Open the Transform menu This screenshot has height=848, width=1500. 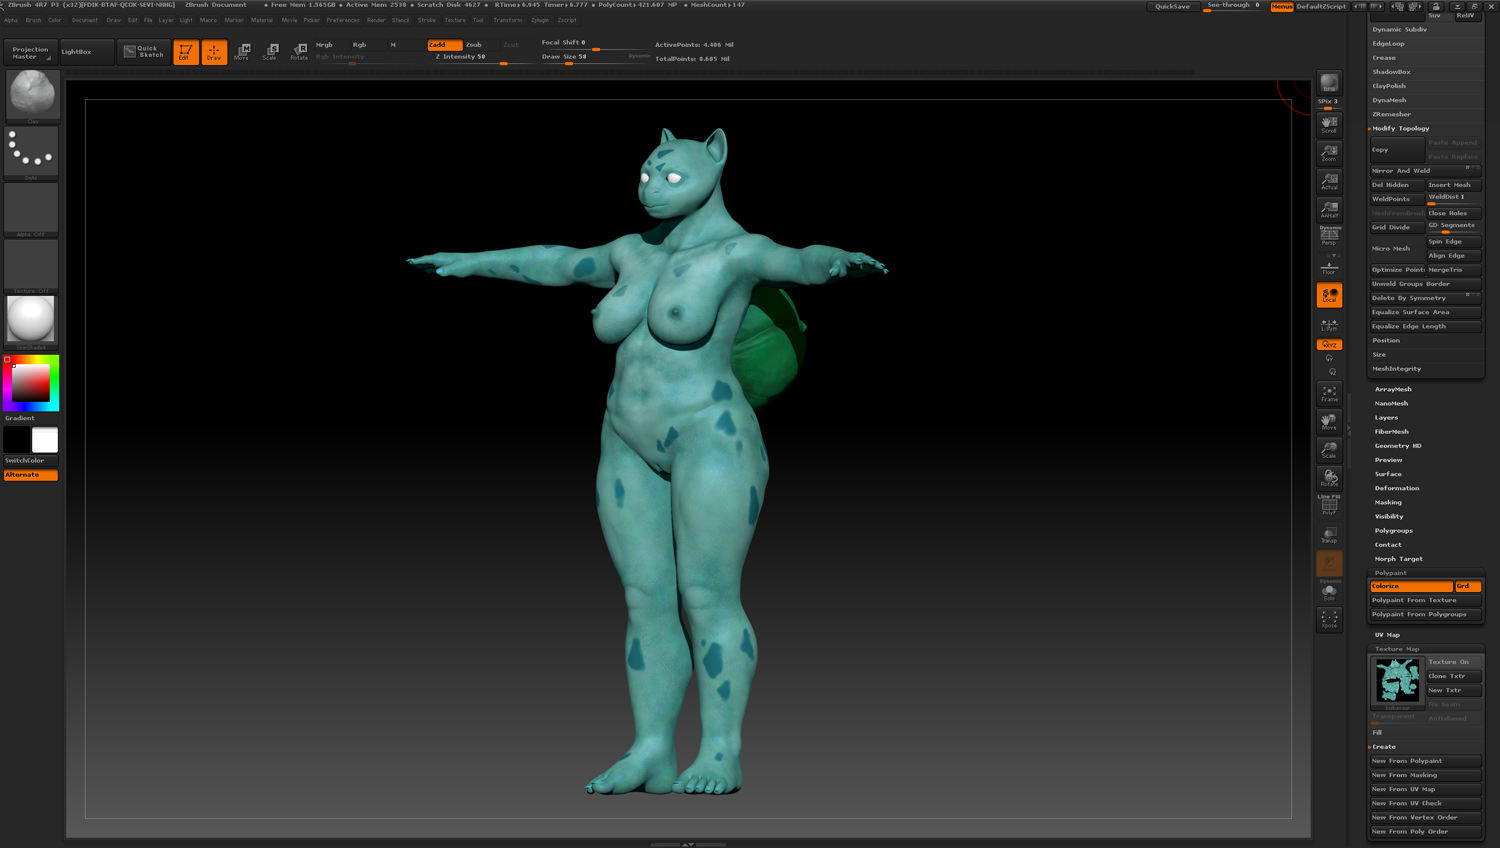(x=507, y=20)
